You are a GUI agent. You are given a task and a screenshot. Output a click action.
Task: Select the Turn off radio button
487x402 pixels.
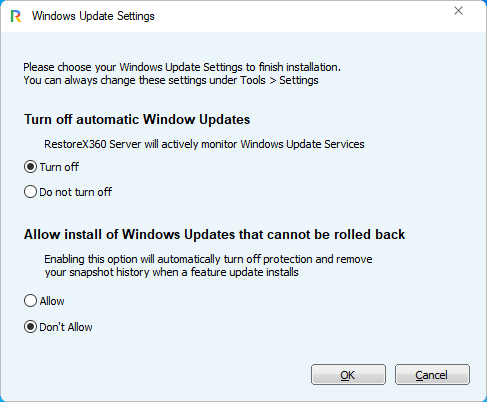click(30, 167)
